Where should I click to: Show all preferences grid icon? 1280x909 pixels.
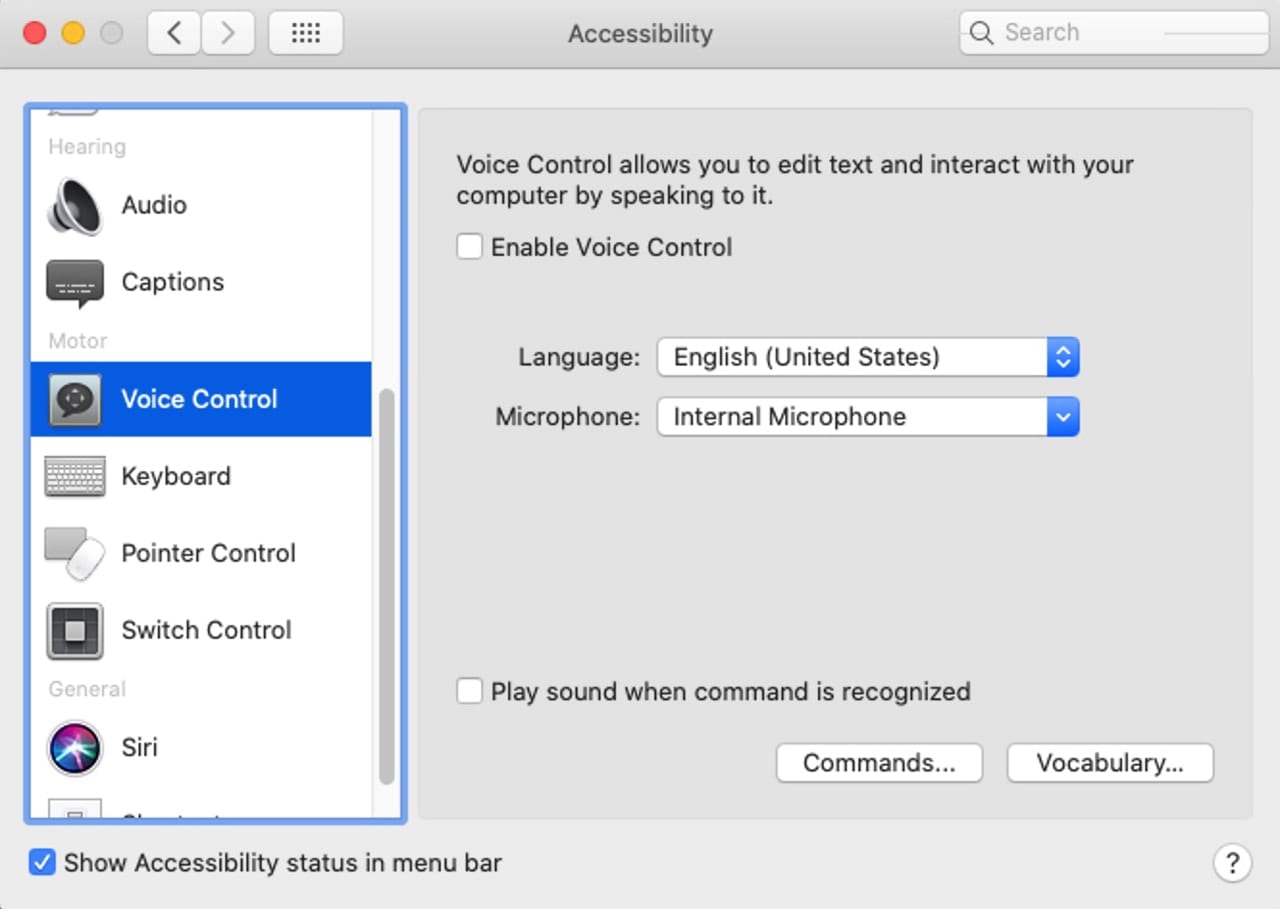click(x=305, y=33)
